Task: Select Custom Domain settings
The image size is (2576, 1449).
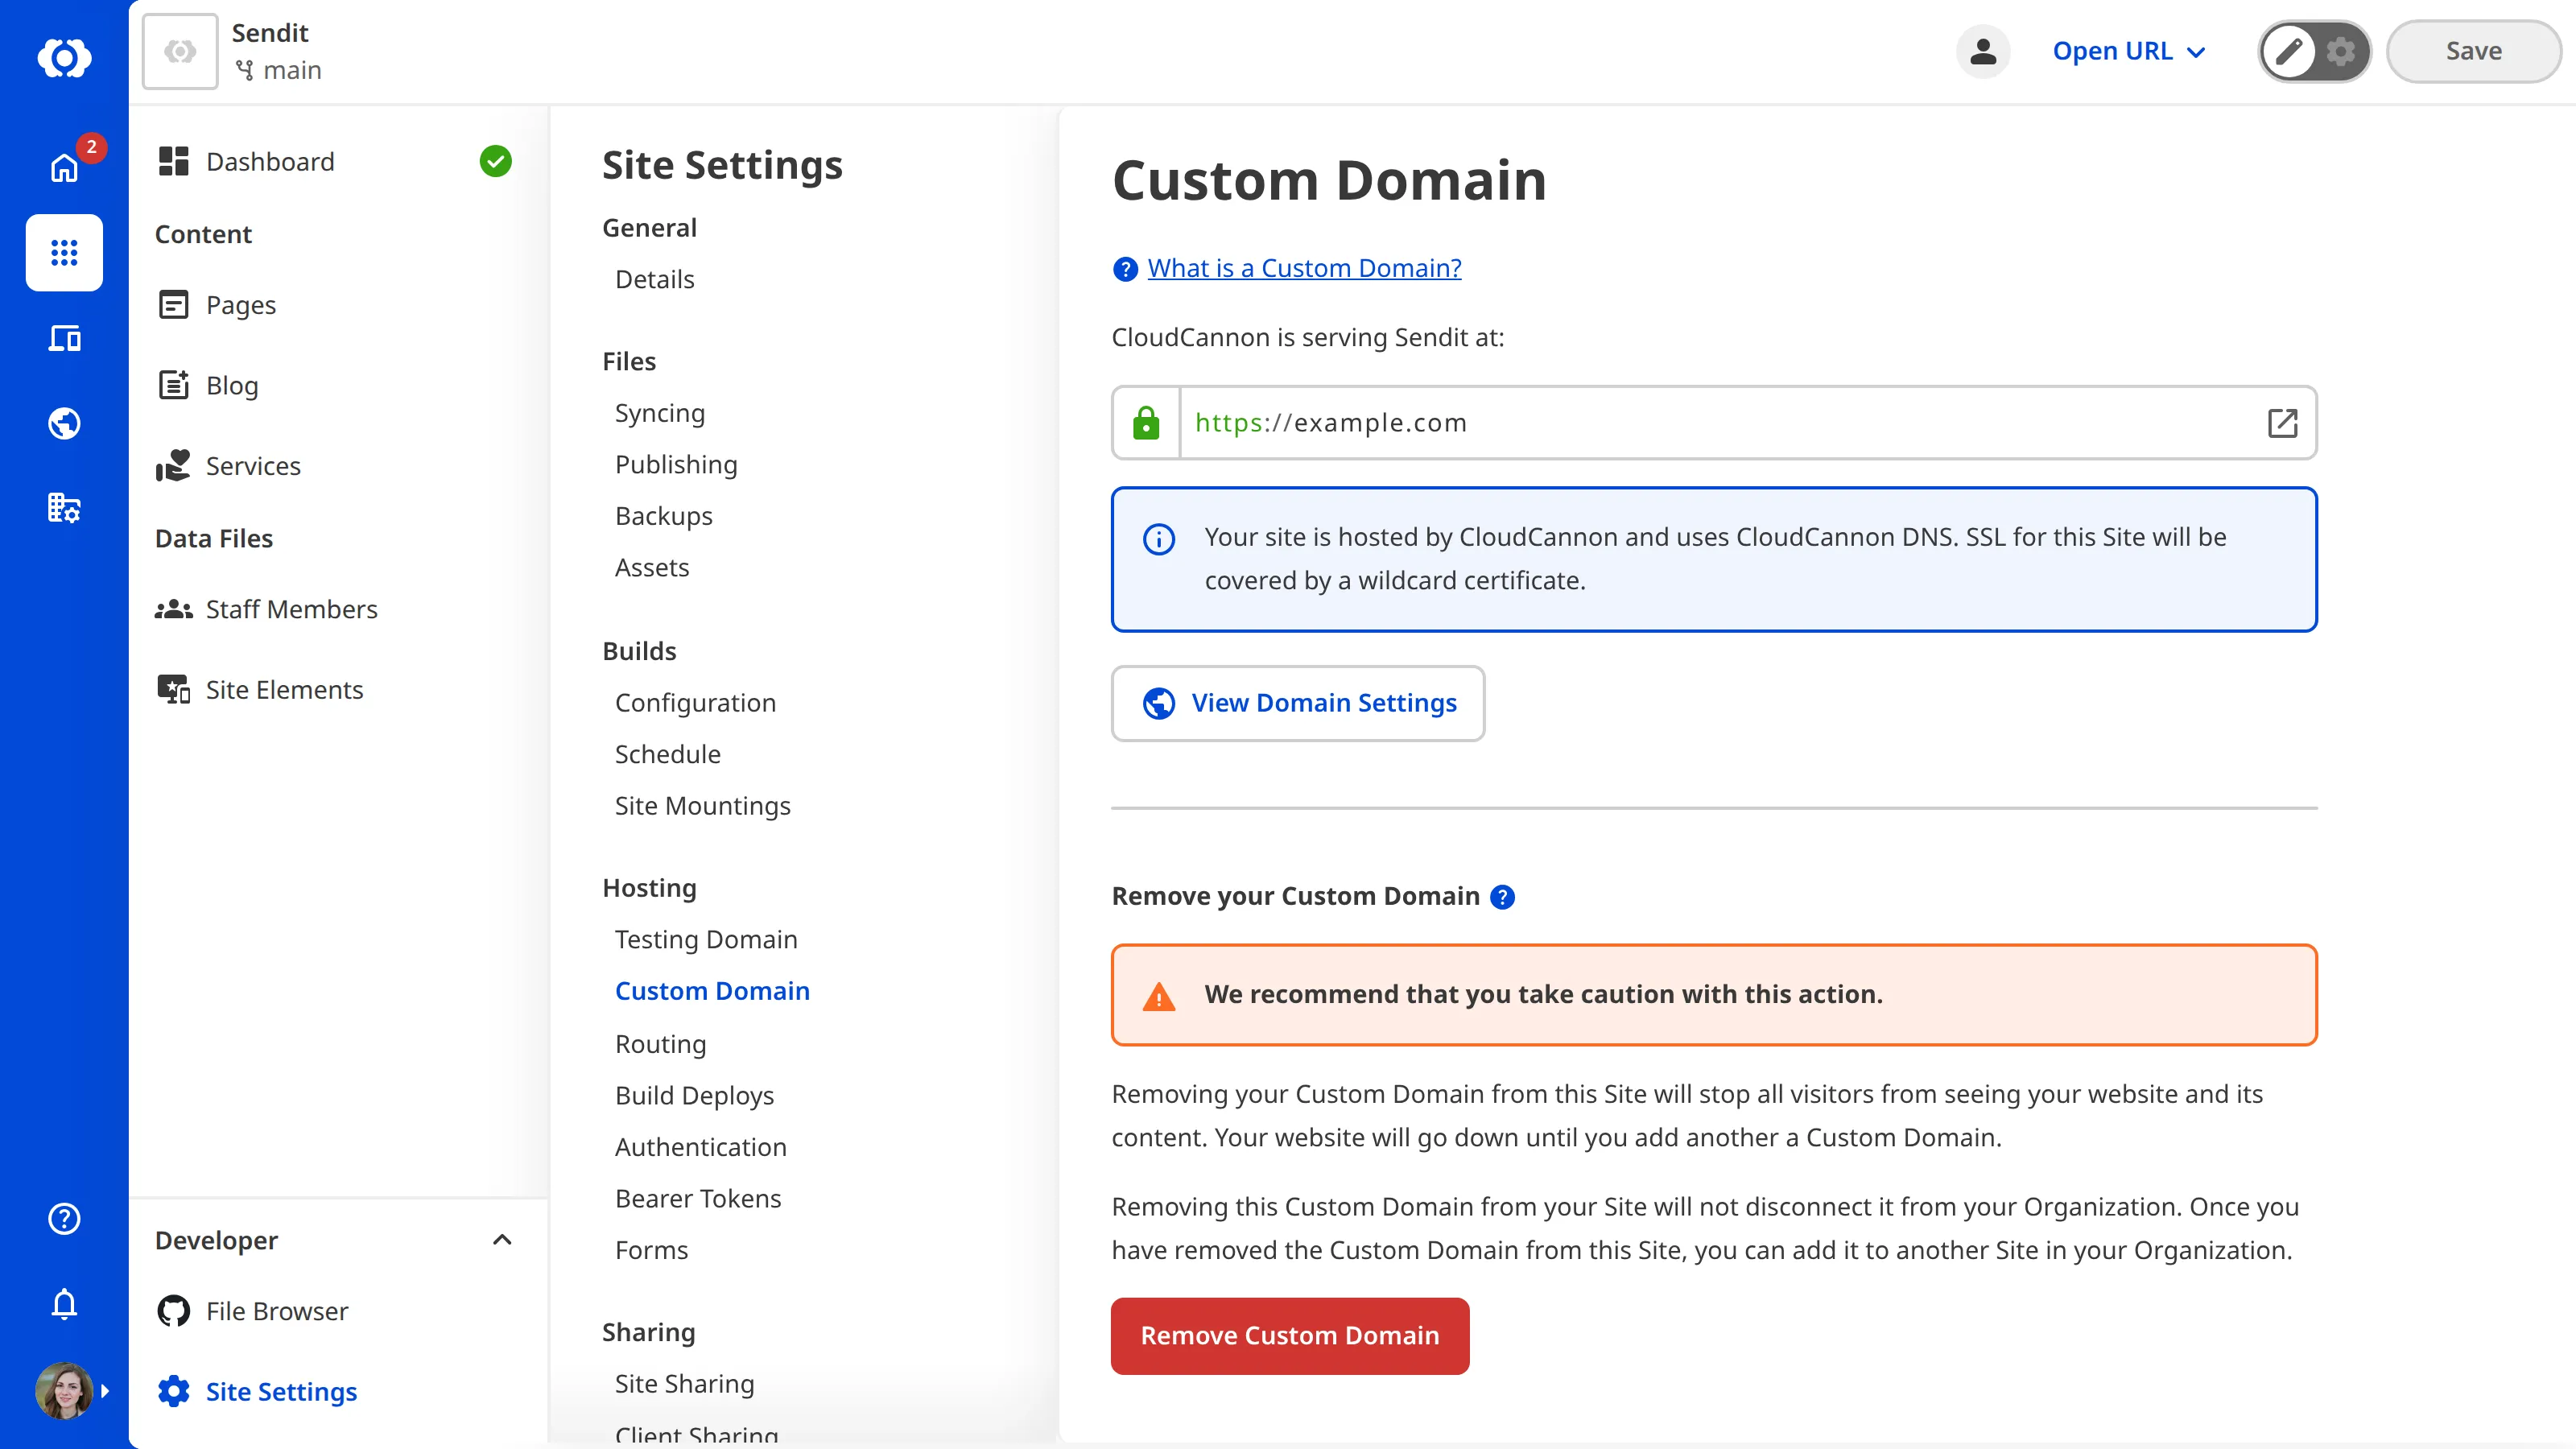Action: 712,991
